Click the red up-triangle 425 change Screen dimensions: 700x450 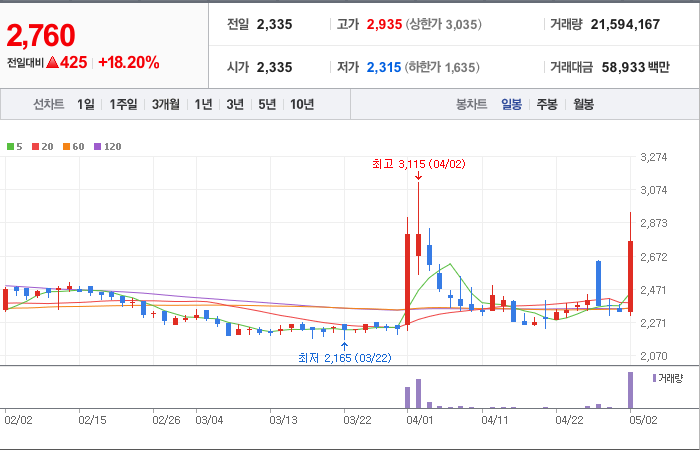click(66, 62)
